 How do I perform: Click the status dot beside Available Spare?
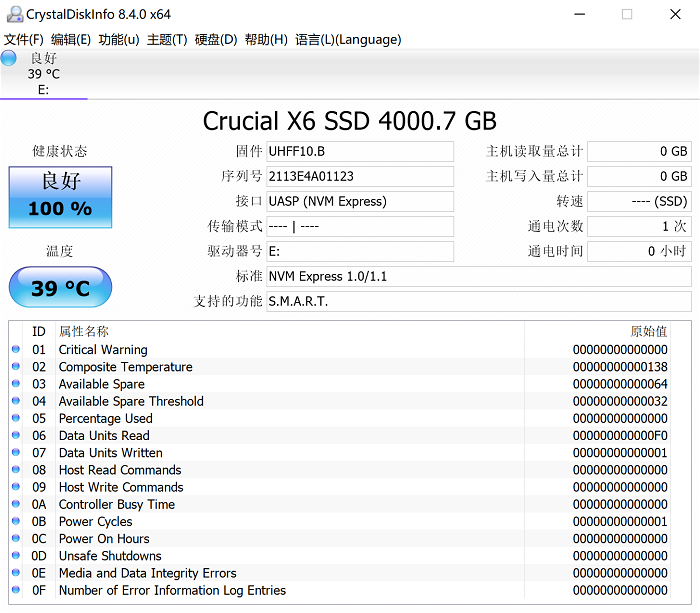coord(15,384)
